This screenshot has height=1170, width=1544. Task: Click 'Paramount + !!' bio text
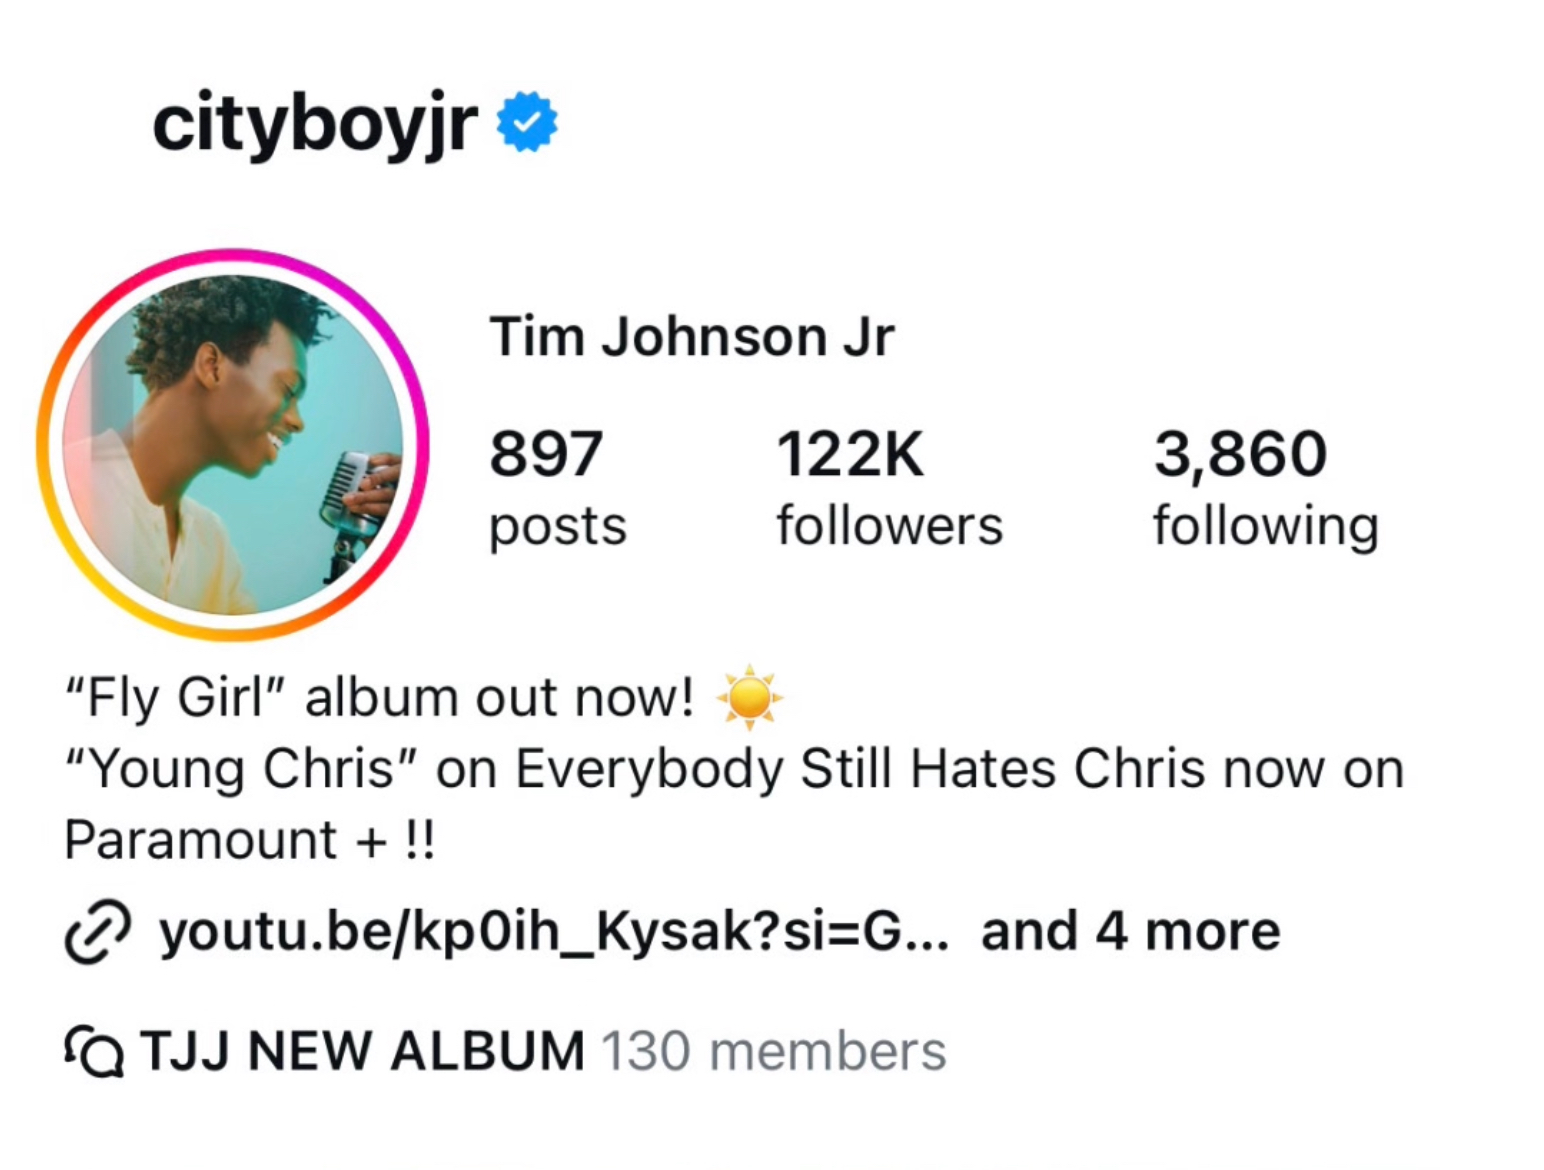[250, 840]
